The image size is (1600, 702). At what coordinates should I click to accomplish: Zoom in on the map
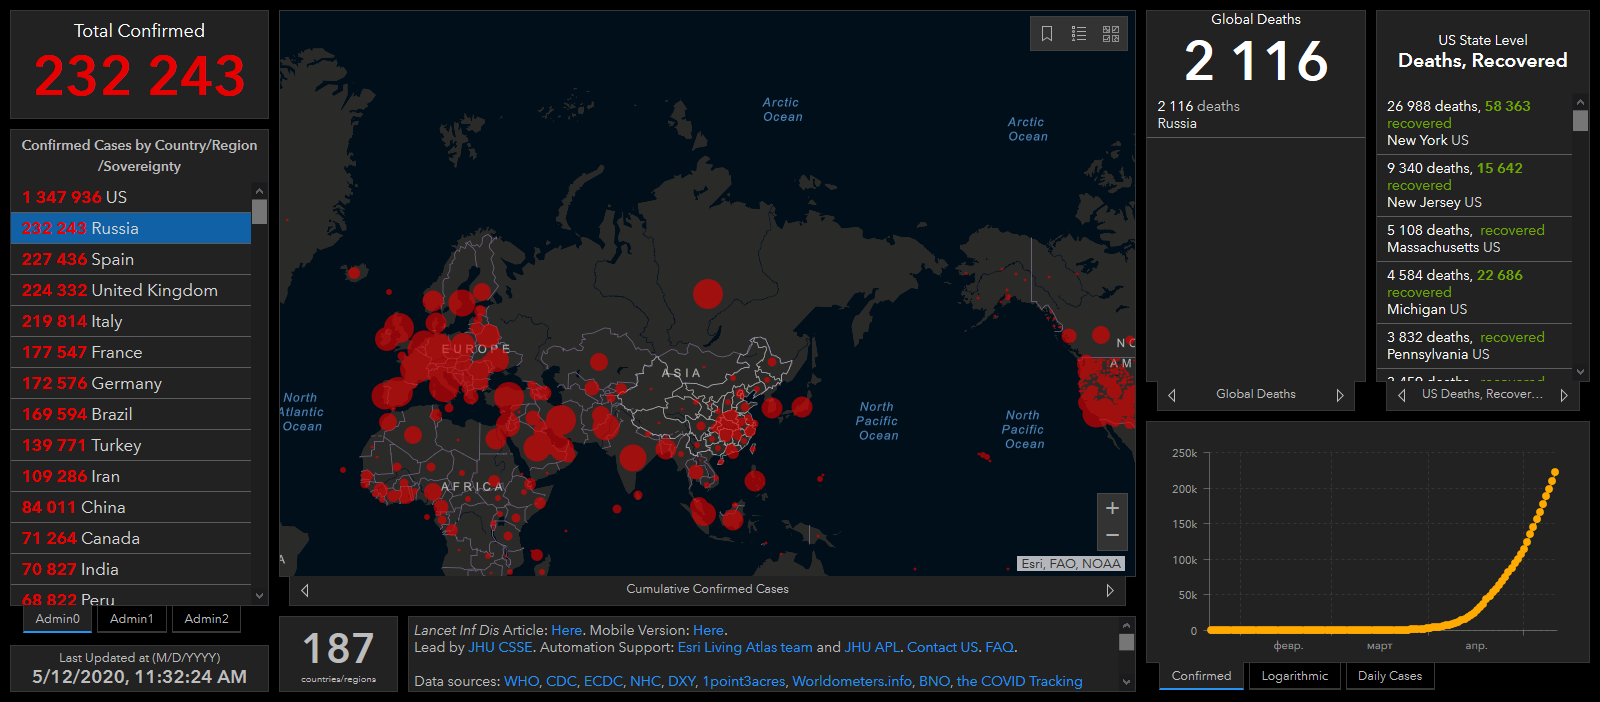click(1112, 508)
